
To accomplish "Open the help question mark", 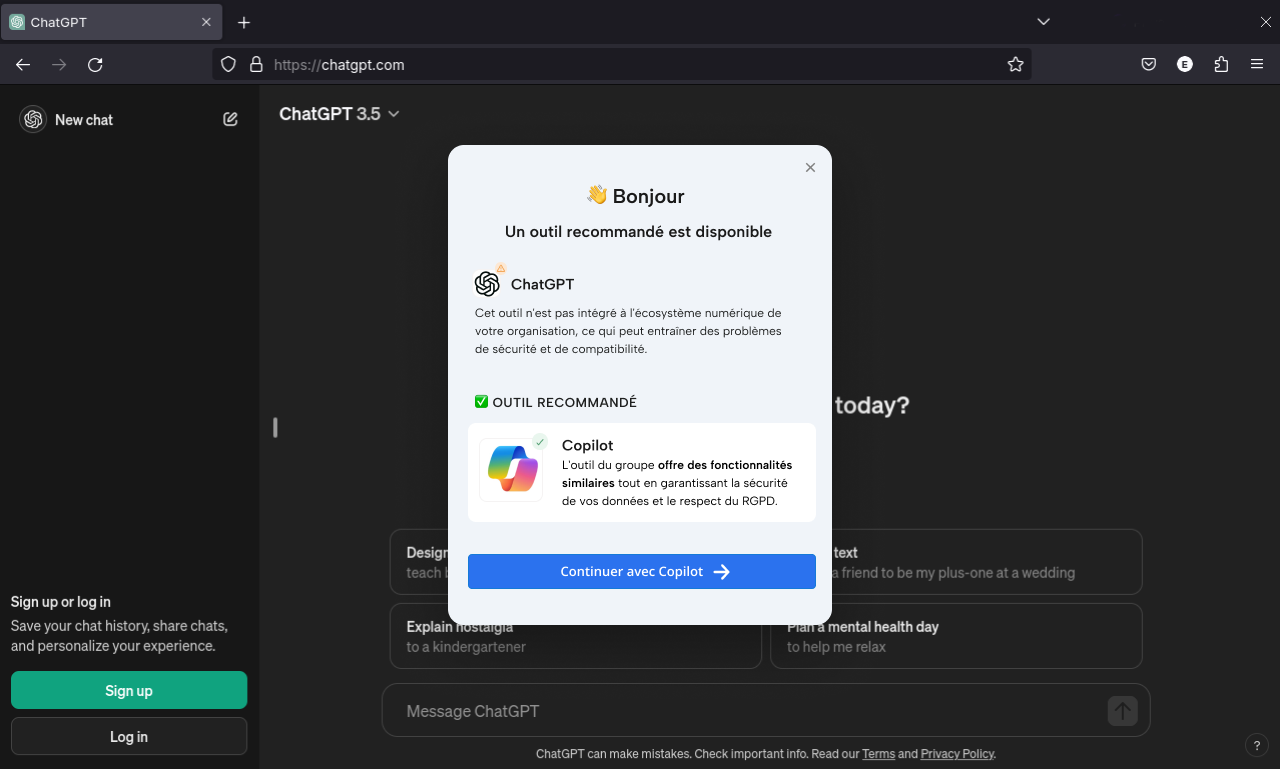I will coord(1257,745).
